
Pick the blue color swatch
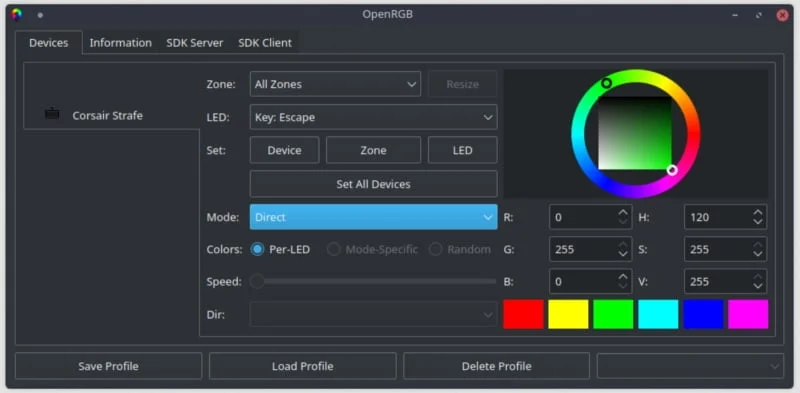pos(703,314)
